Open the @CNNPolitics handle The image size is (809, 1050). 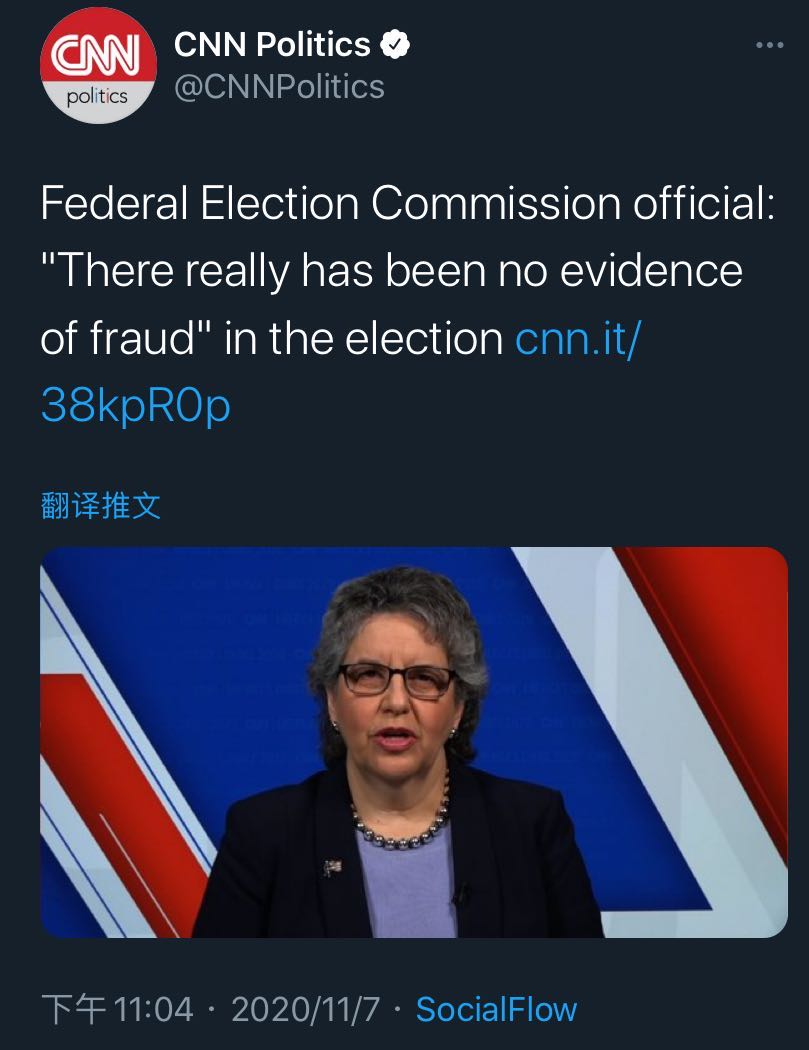279,88
